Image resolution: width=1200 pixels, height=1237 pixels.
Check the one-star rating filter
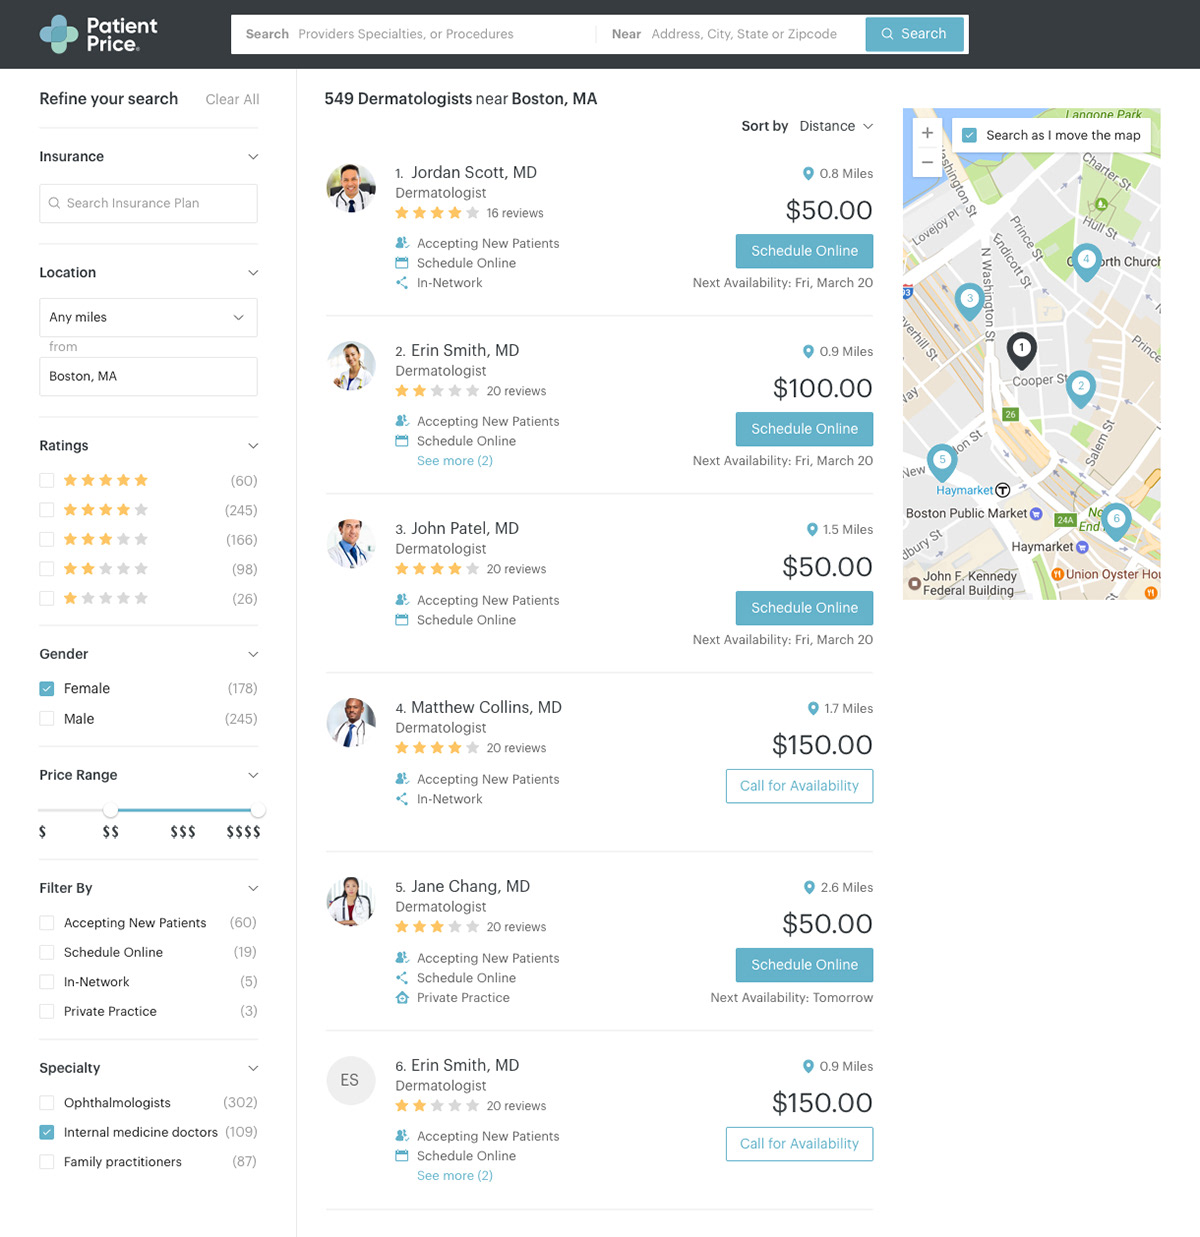pos(47,598)
